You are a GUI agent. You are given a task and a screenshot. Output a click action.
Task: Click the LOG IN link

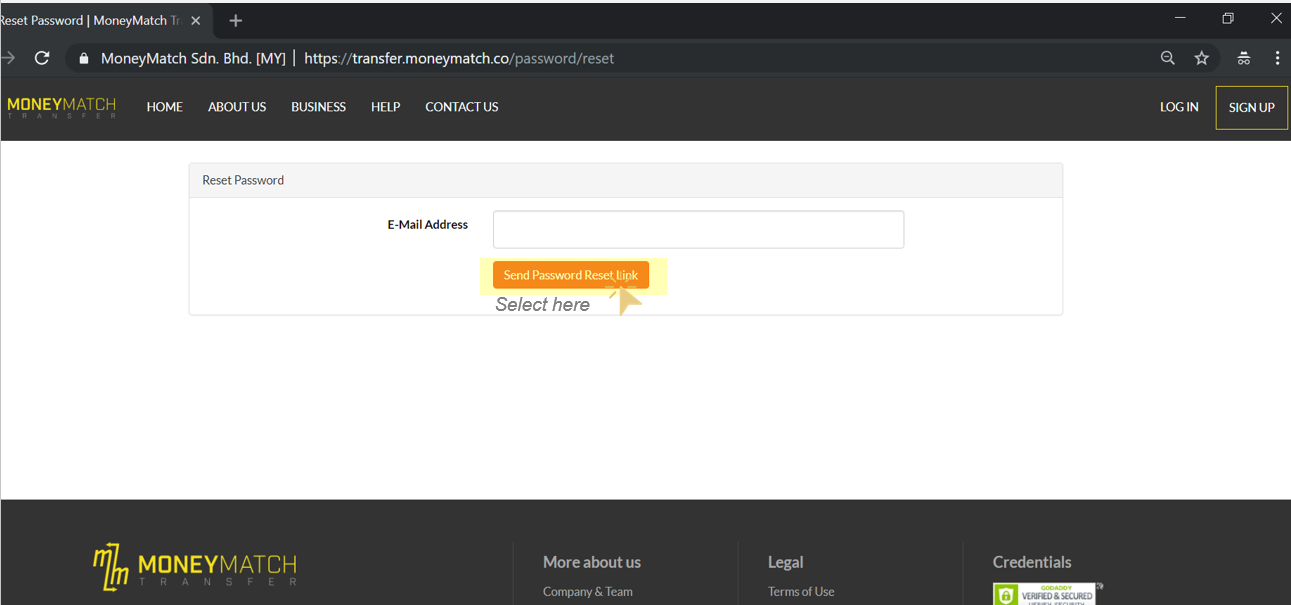[1179, 107]
